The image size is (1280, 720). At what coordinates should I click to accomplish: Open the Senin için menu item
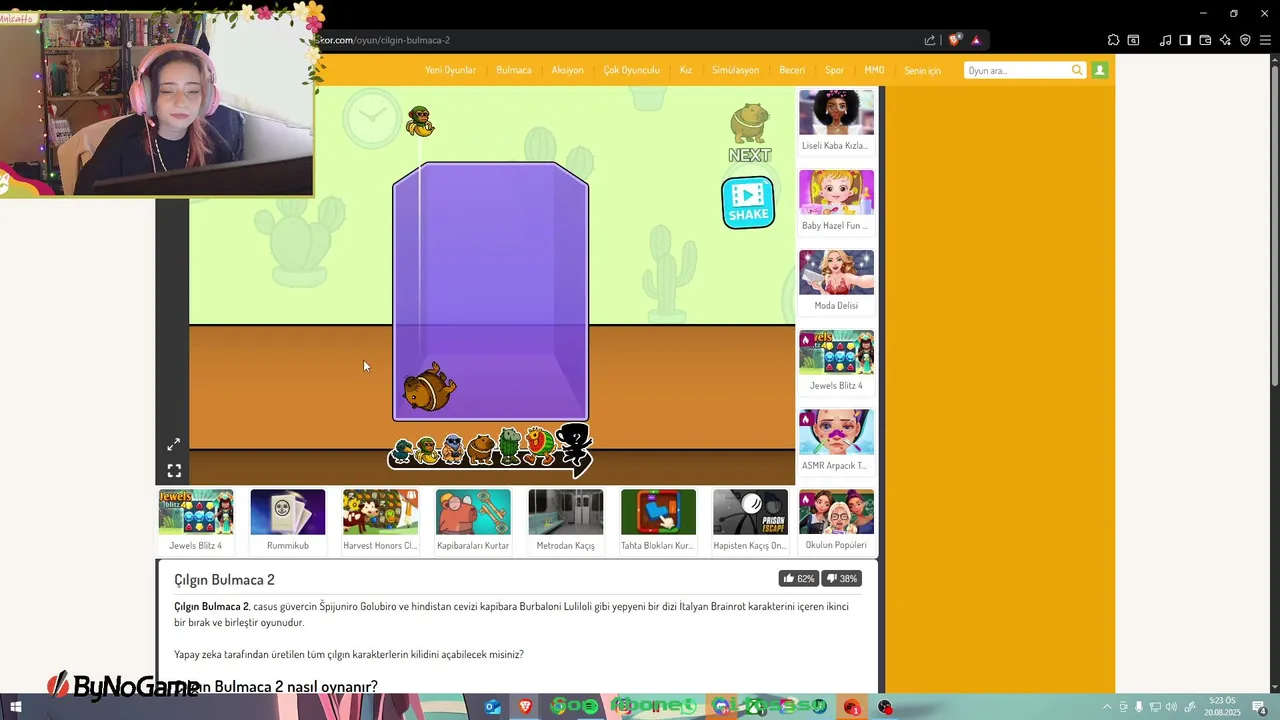pos(922,70)
